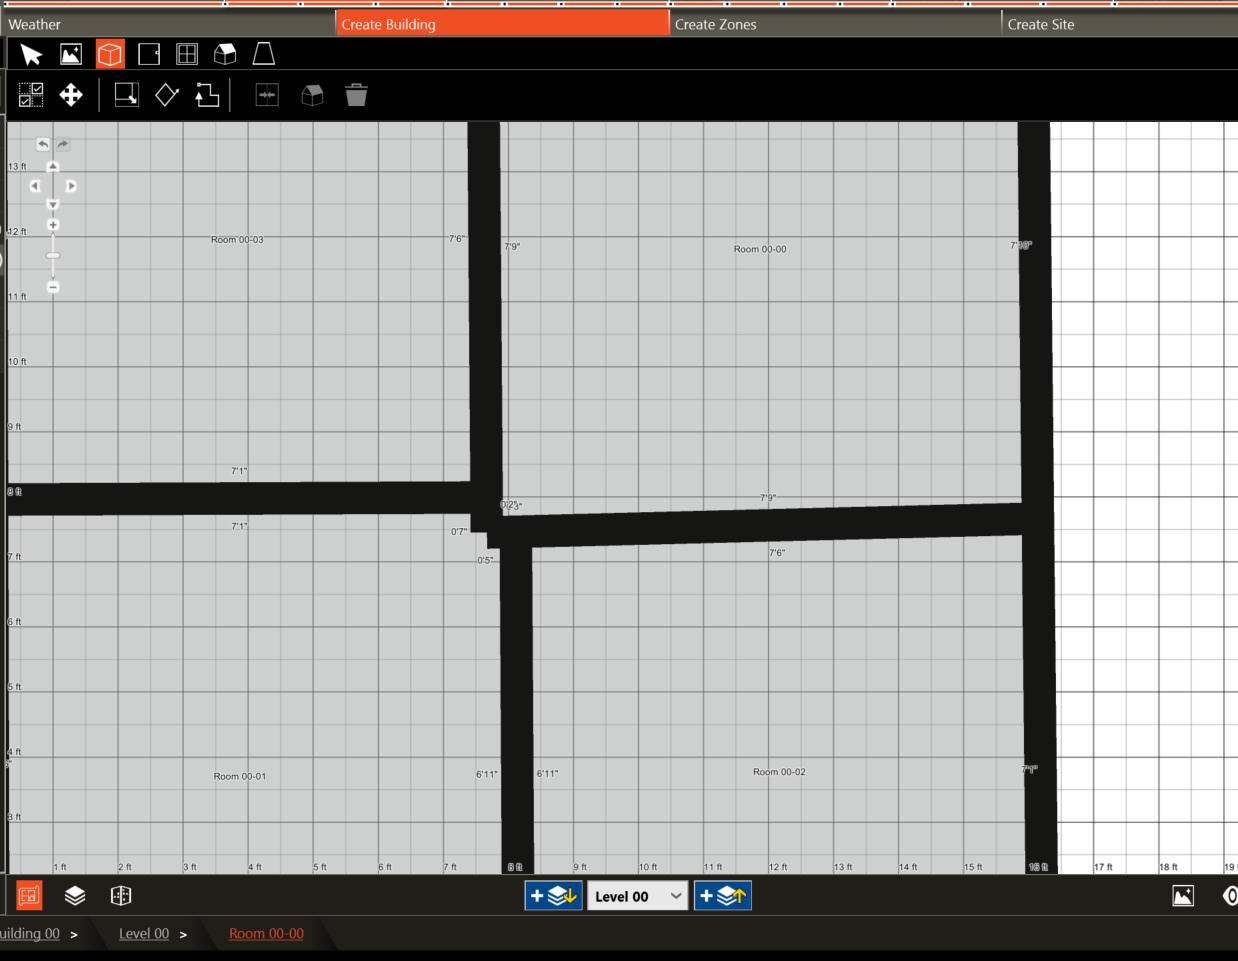The height and width of the screenshot is (961, 1238).
Task: Pan the canvas up with arrow
Action: pyautogui.click(x=53, y=167)
